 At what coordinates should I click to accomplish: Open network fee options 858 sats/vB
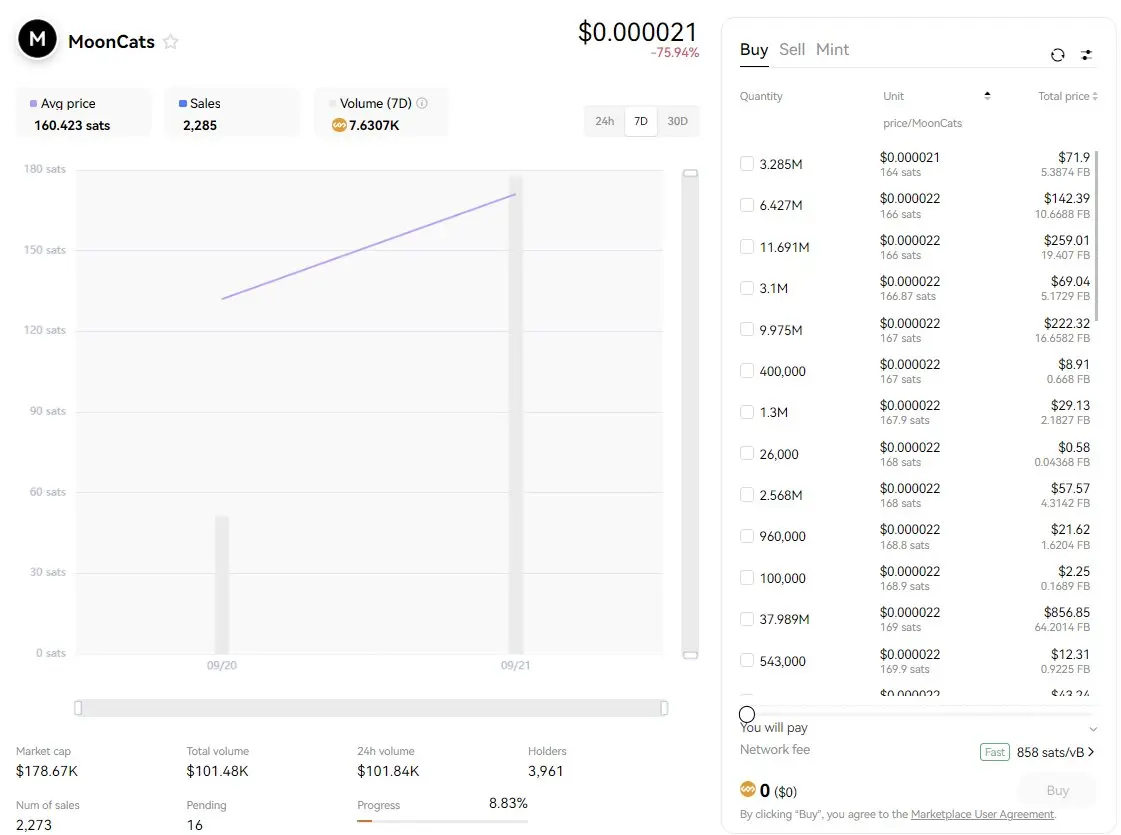pos(1055,752)
